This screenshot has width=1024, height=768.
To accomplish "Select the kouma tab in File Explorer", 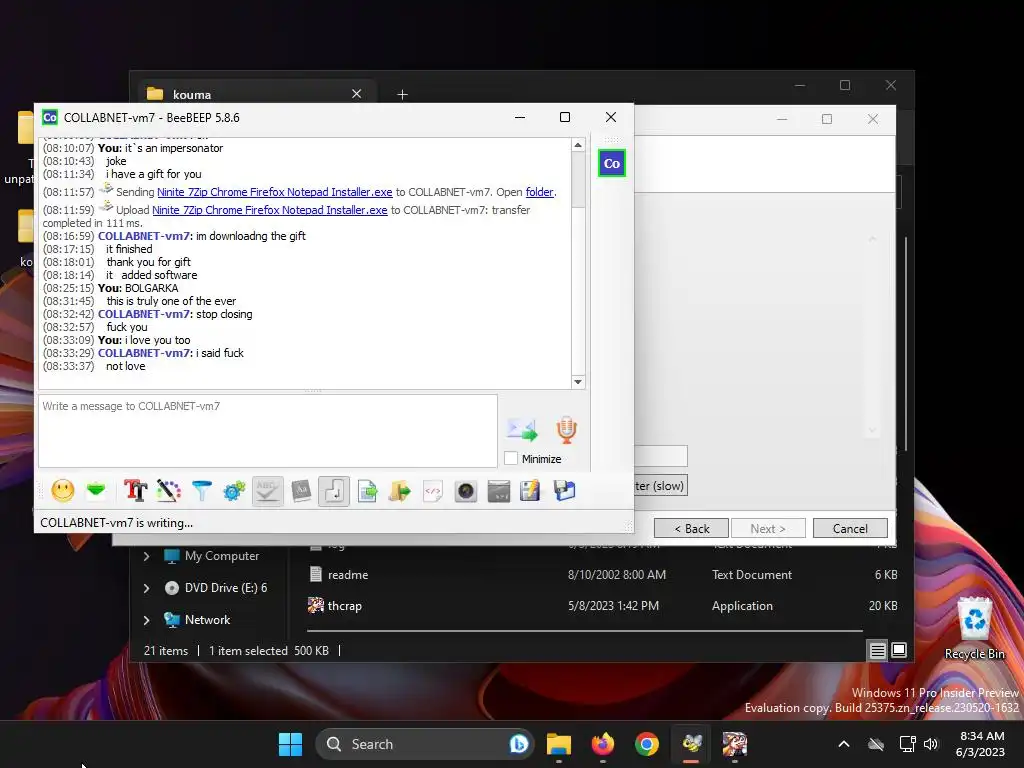I will [x=255, y=94].
